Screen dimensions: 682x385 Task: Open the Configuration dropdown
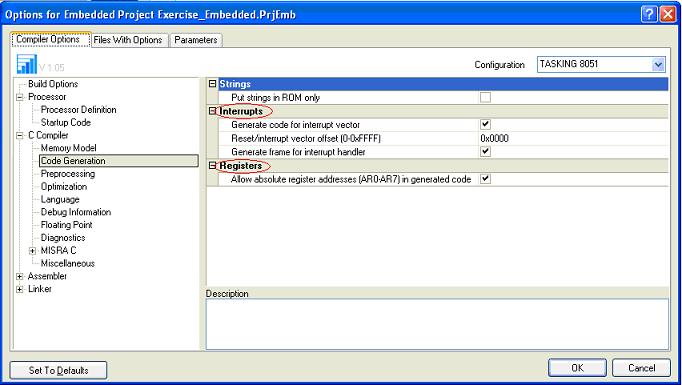coord(658,65)
